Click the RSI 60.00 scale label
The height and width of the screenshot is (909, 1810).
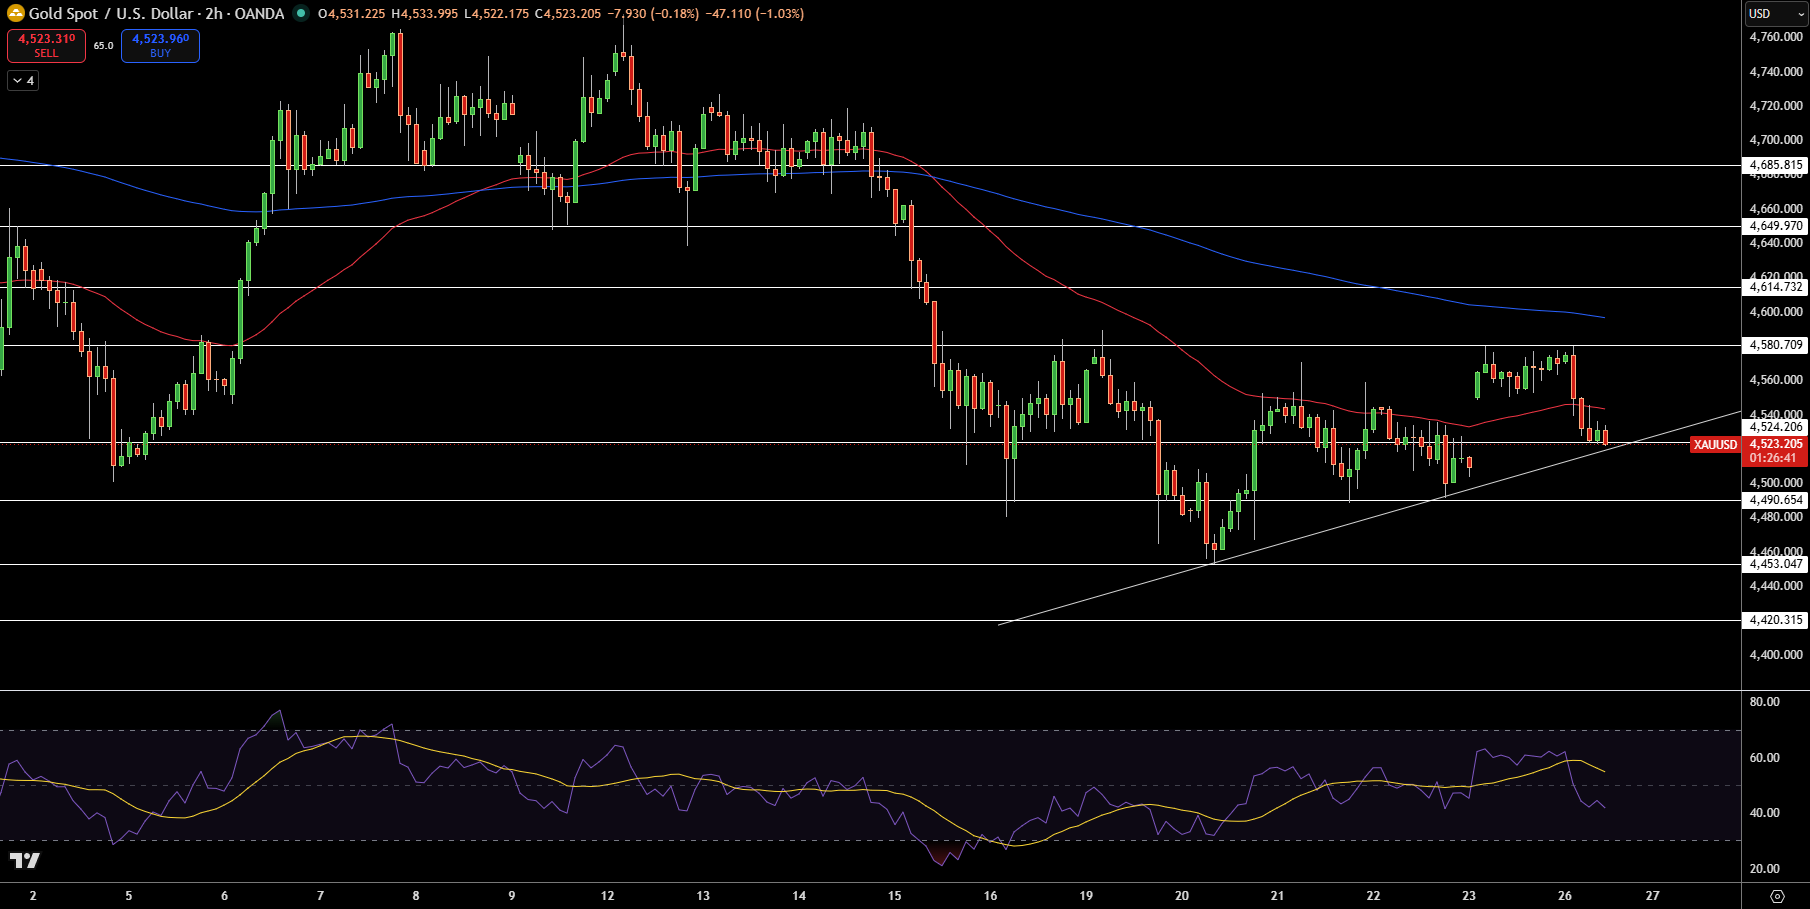pos(1764,758)
